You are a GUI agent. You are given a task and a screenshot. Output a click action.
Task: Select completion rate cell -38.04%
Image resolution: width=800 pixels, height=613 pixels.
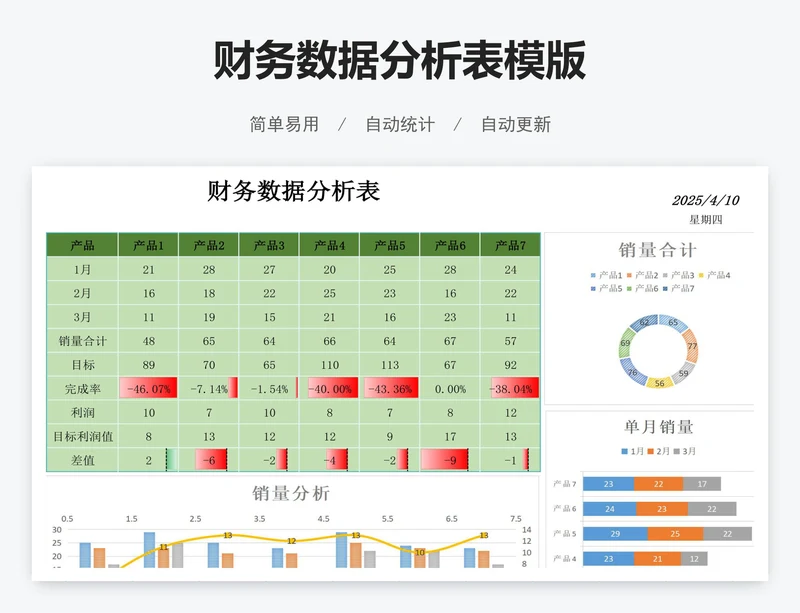[x=510, y=389]
